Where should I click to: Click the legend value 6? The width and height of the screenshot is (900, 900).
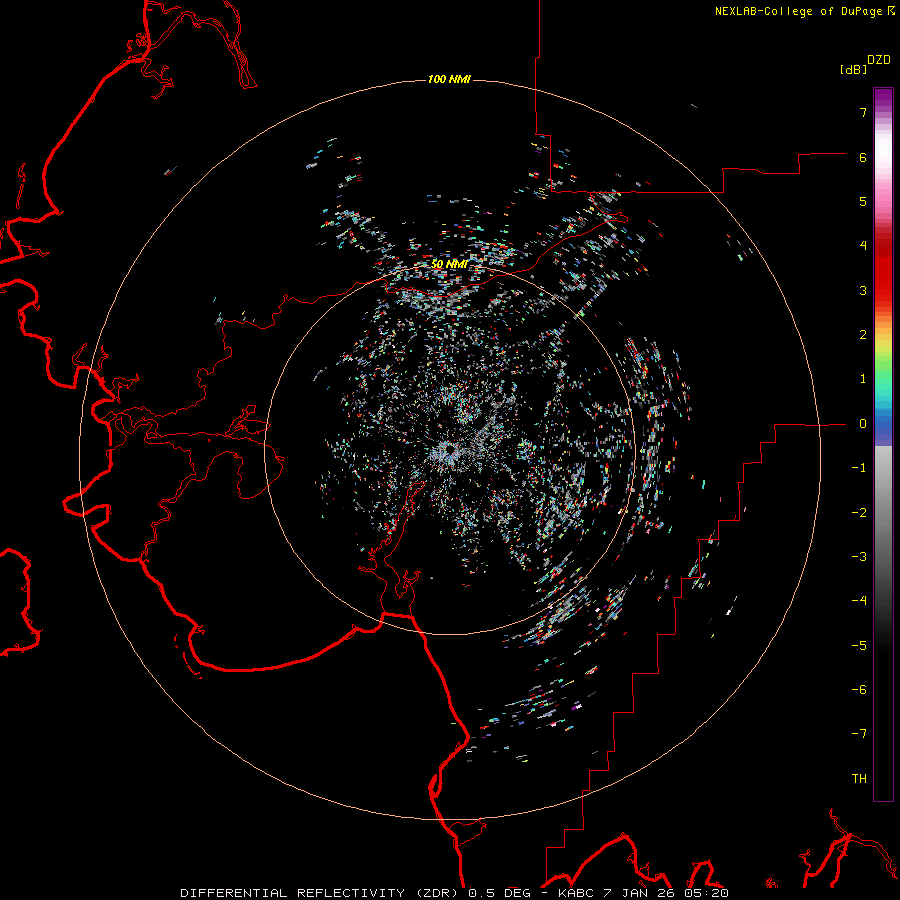pos(863,157)
